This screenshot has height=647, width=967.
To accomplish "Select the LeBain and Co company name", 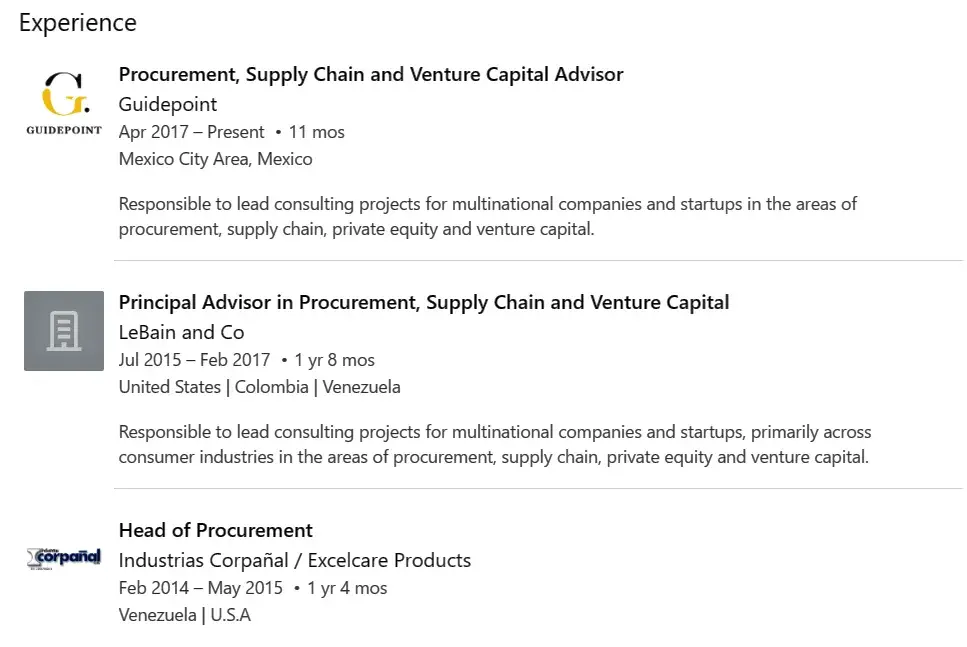I will point(181,332).
